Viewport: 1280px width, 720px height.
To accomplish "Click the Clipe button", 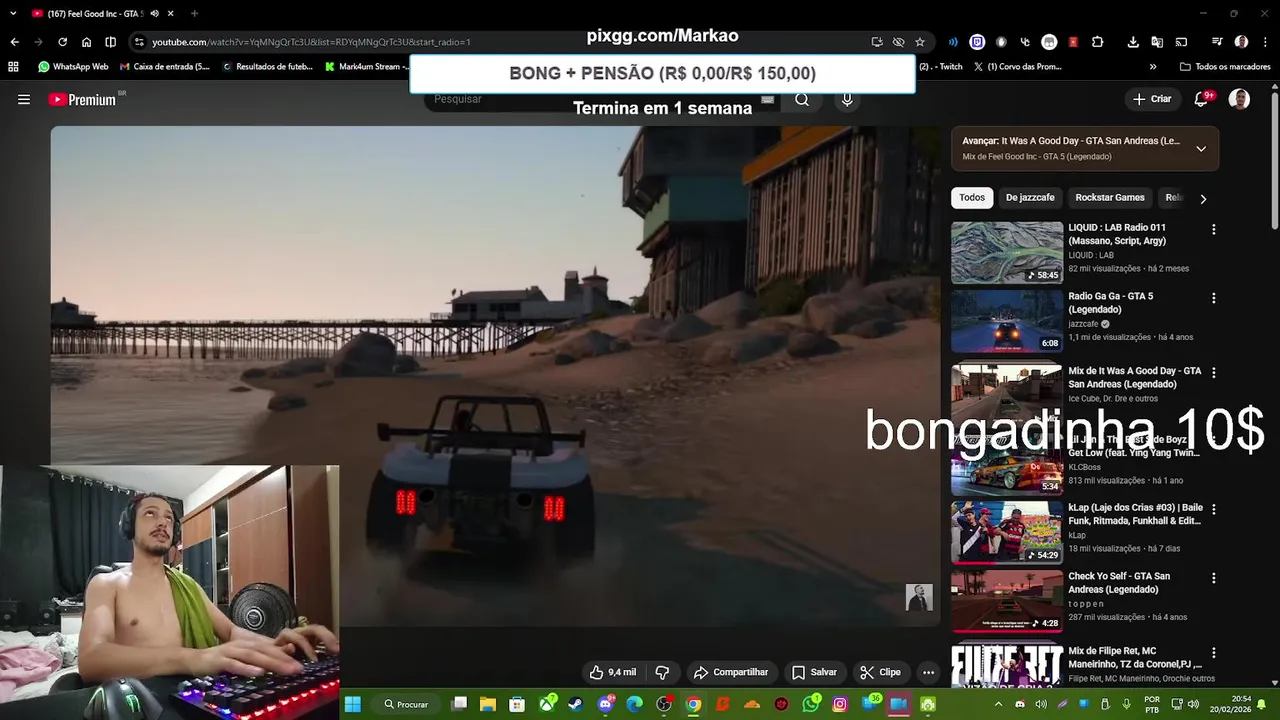I will pyautogui.click(x=880, y=672).
